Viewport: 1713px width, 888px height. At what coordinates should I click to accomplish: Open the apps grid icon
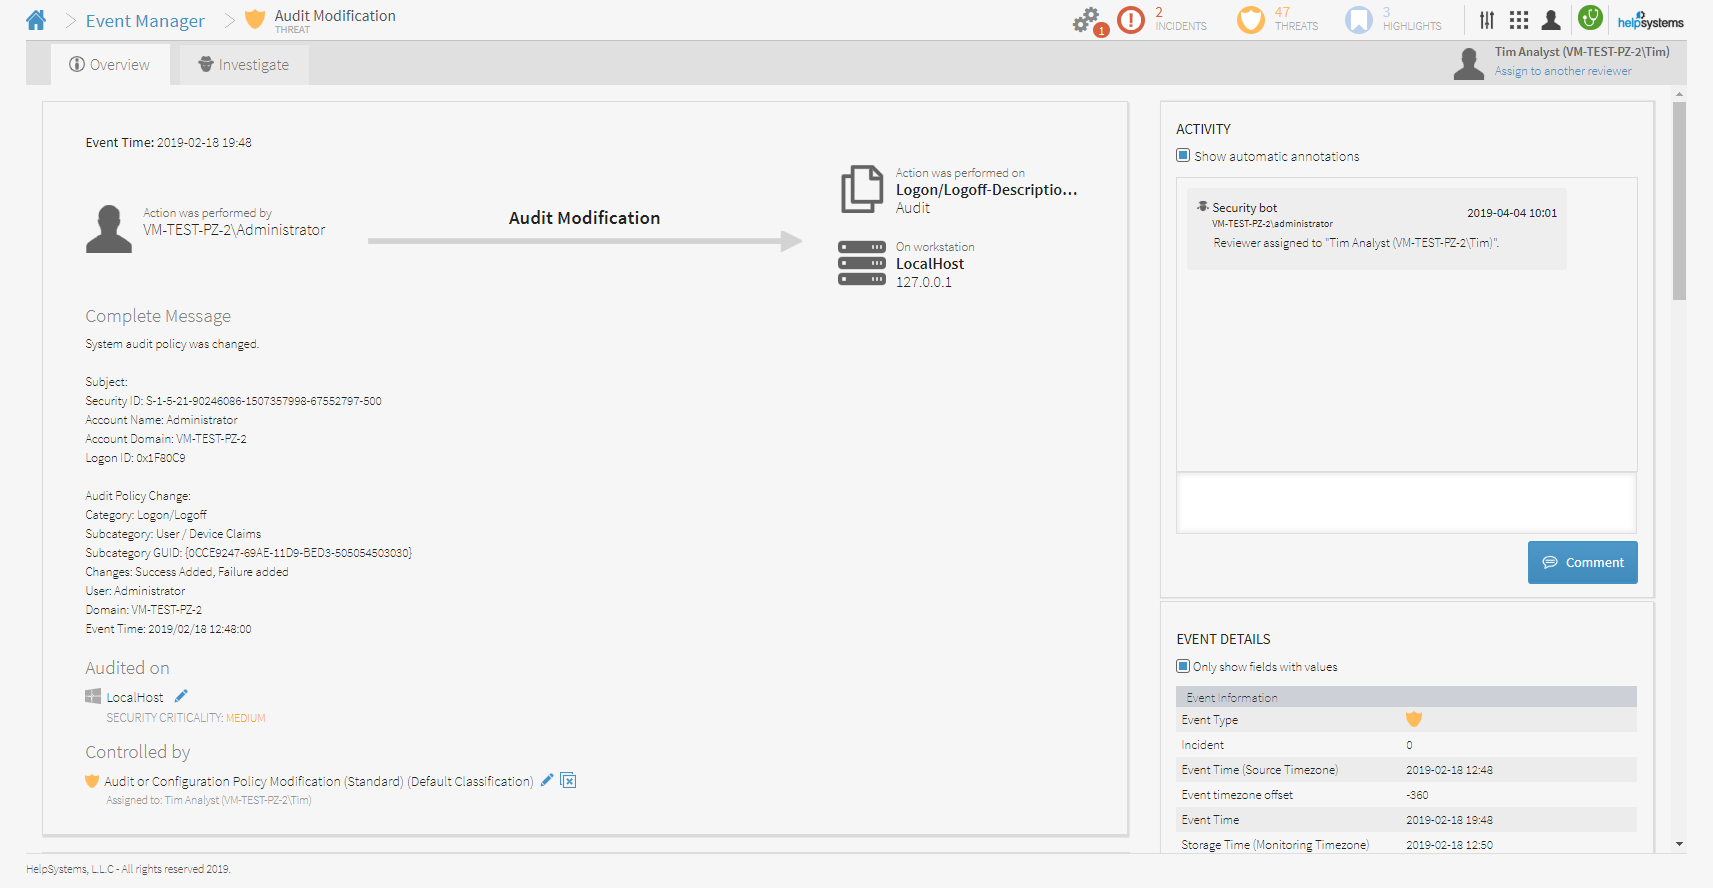point(1519,20)
